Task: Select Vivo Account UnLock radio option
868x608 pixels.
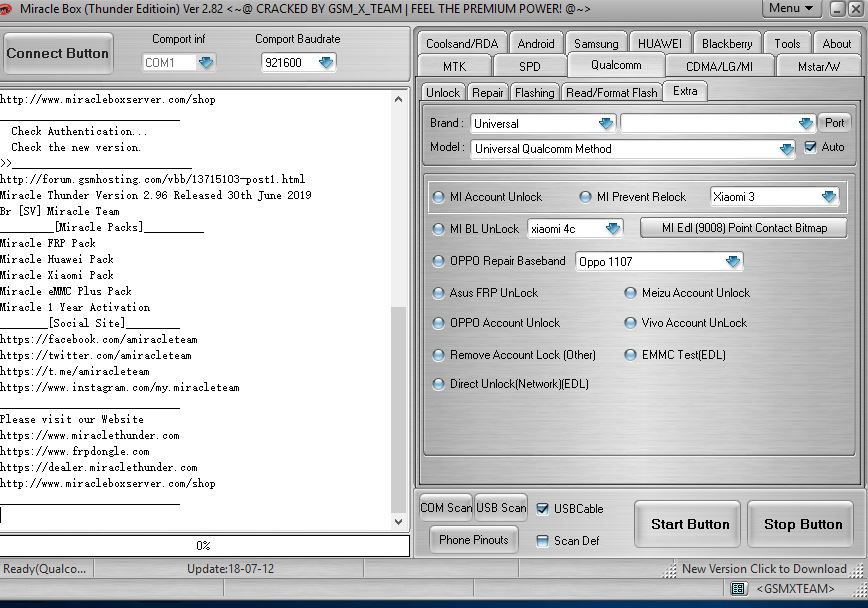Action: pyautogui.click(x=631, y=323)
